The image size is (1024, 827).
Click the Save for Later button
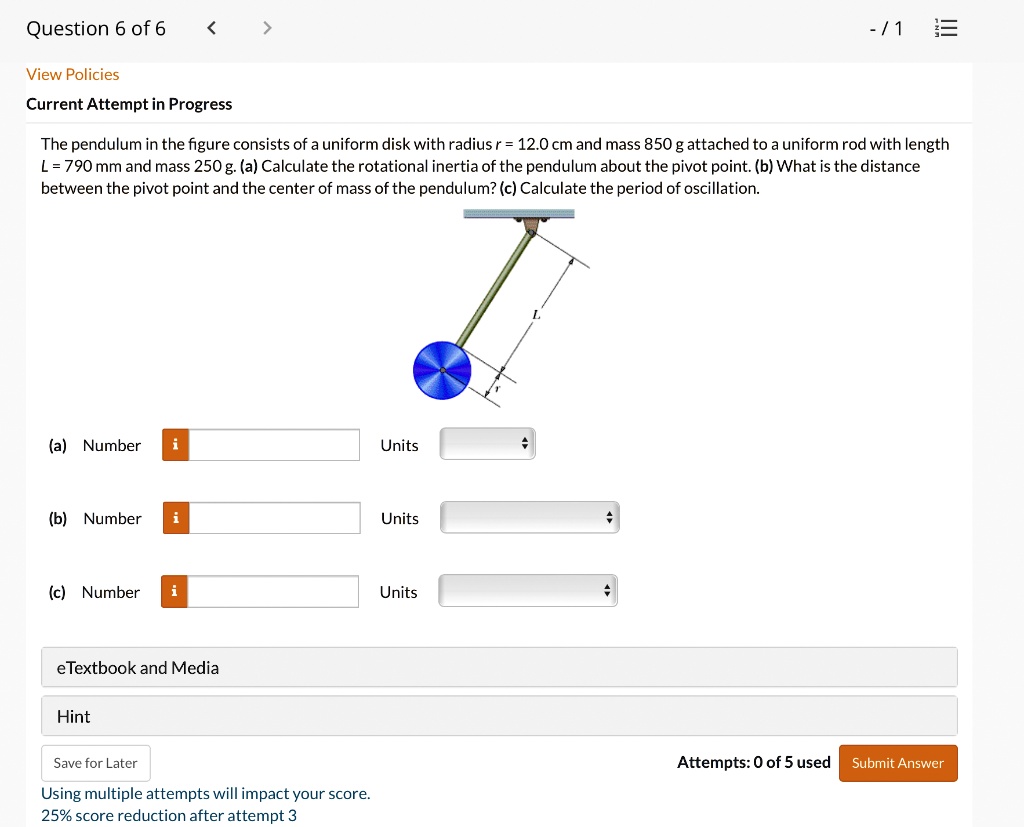point(96,762)
